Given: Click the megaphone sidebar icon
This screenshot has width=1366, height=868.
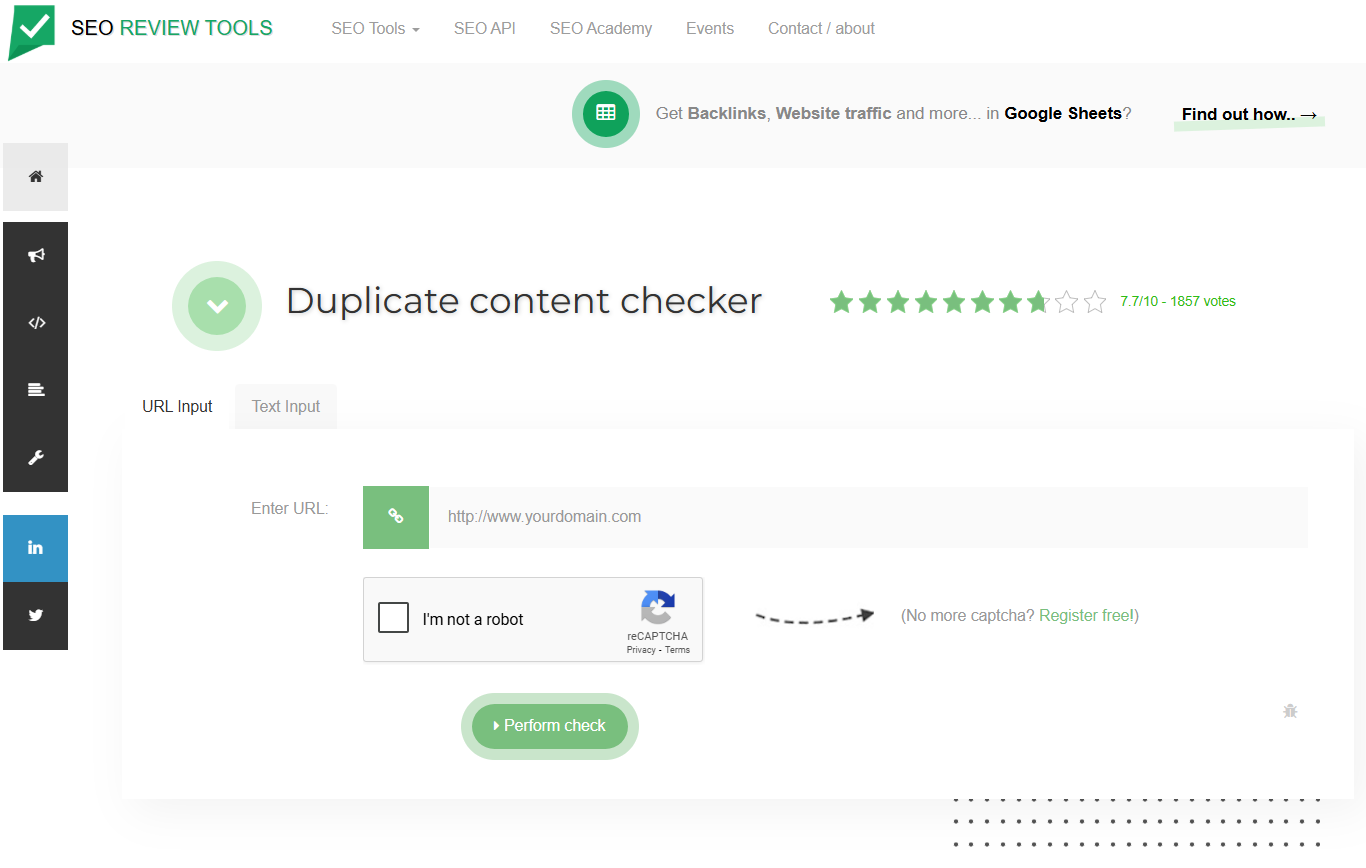Looking at the screenshot, I should click(36, 255).
